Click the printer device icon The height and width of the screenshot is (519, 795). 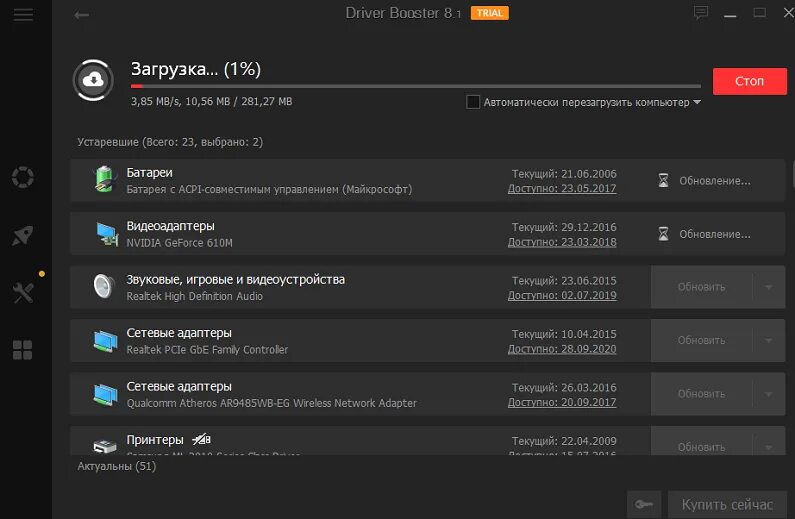tap(105, 446)
